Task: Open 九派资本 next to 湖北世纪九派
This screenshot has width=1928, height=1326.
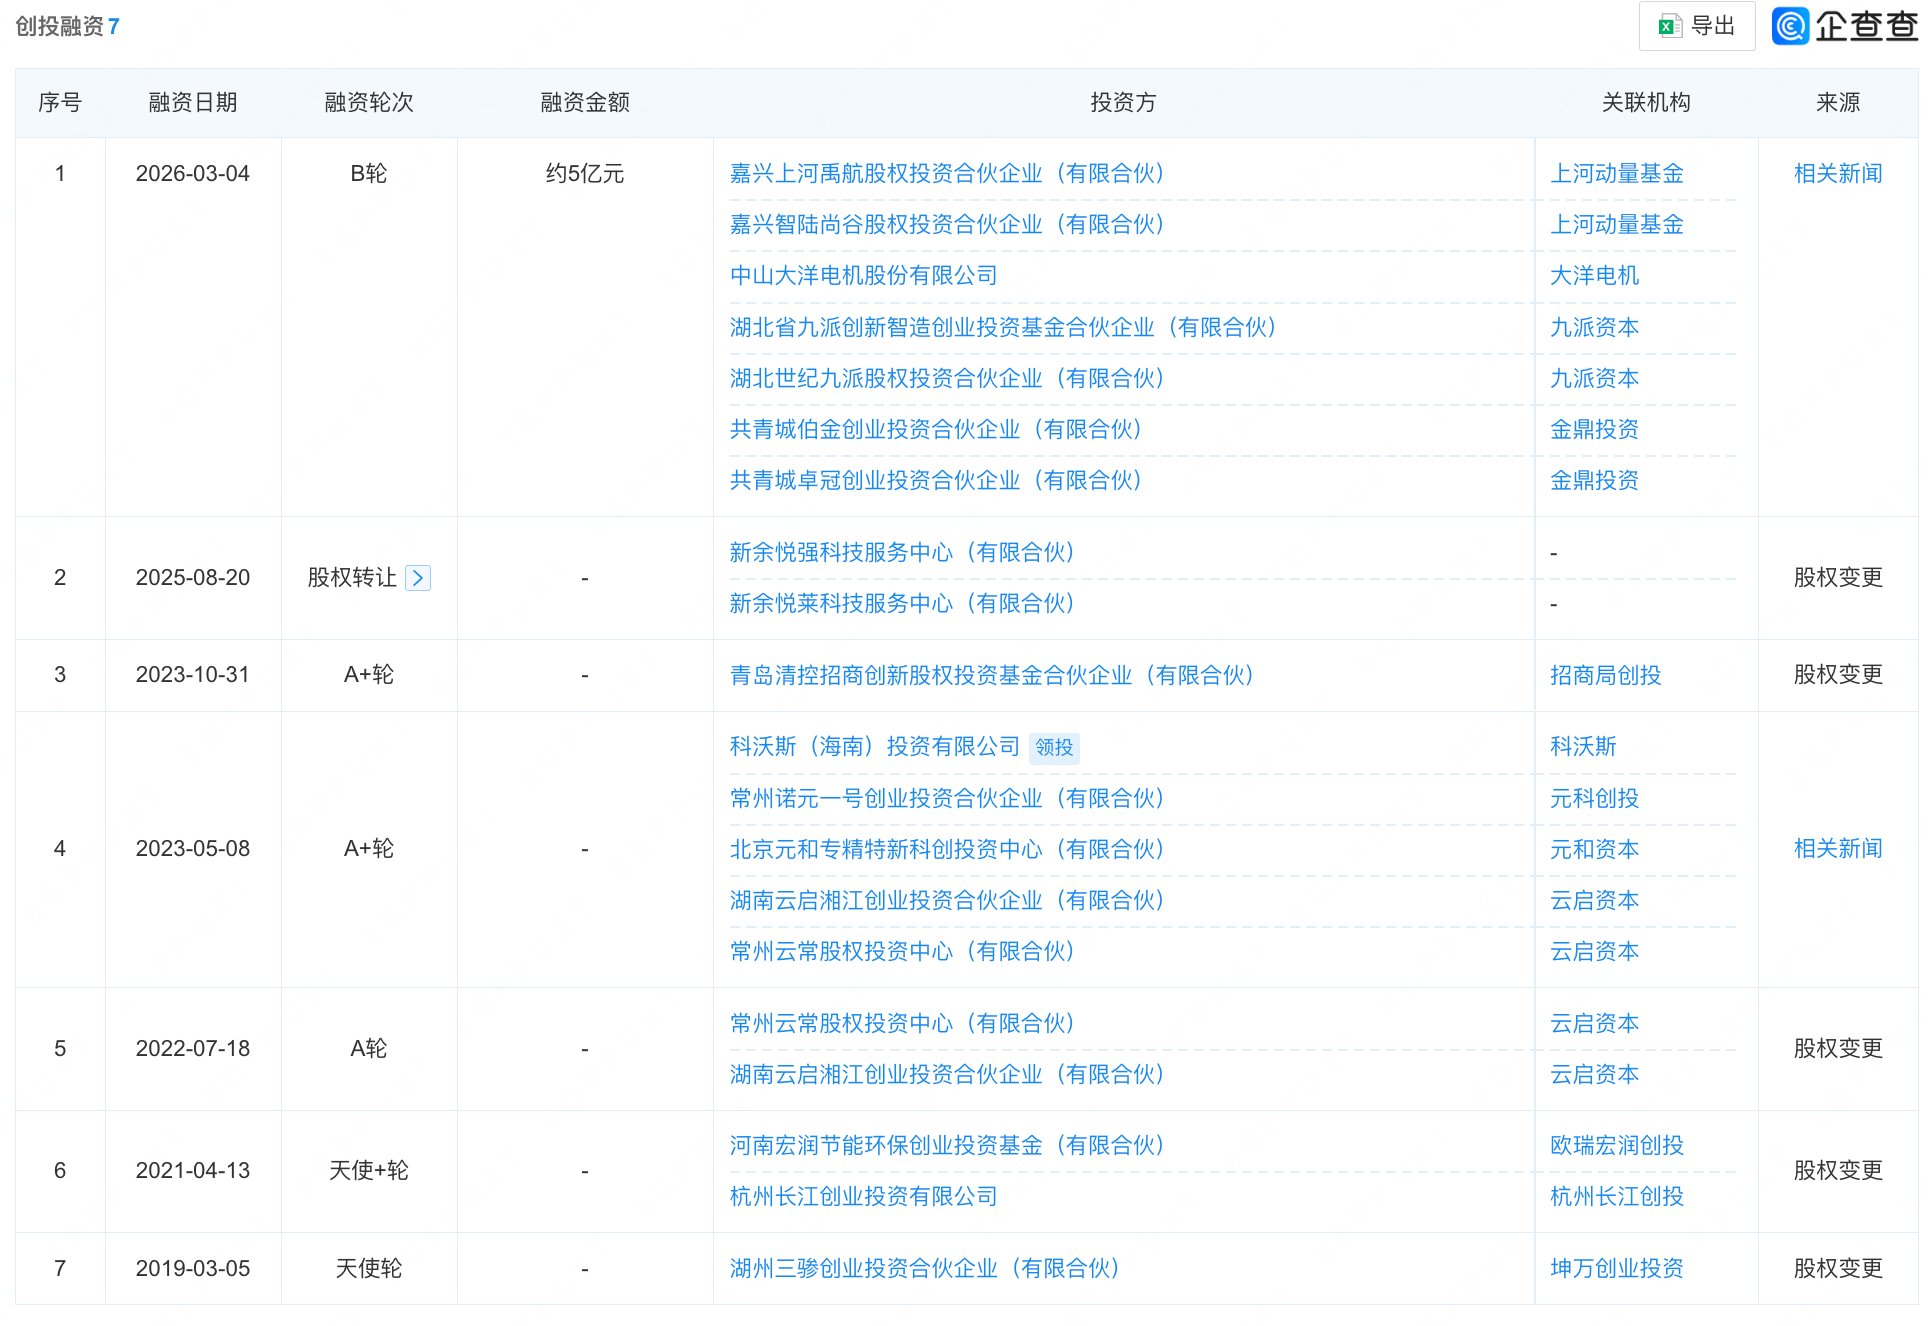Action: tap(1595, 379)
